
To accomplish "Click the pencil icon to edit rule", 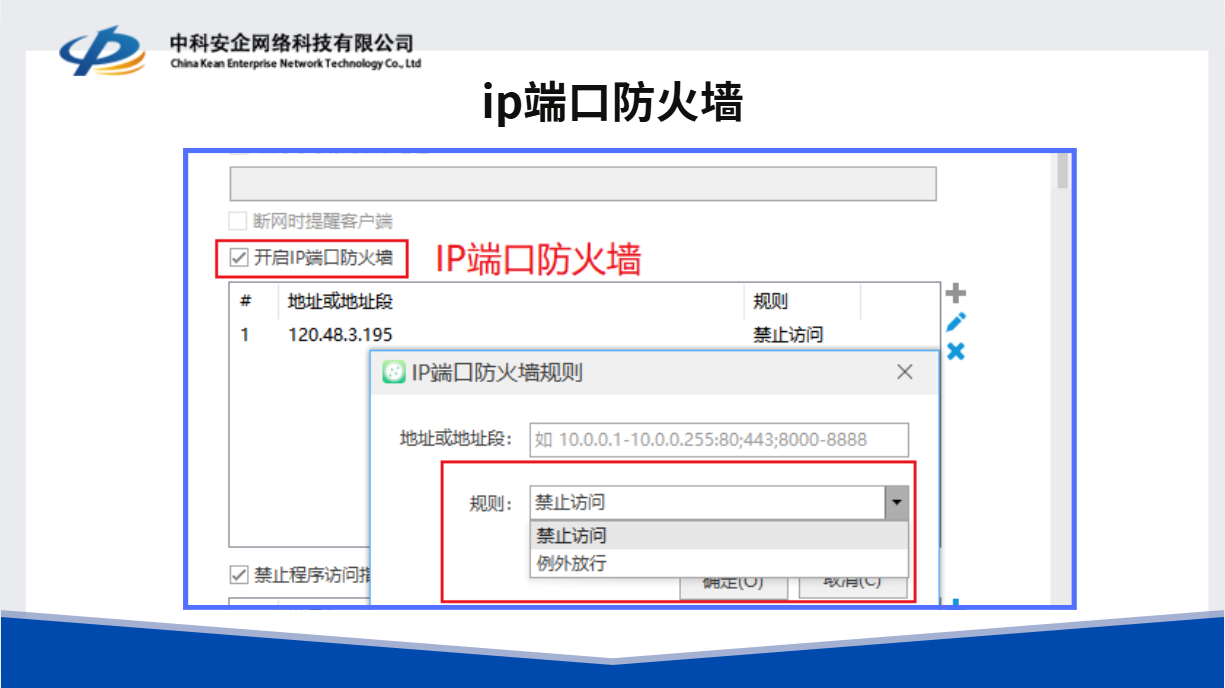I will pyautogui.click(x=956, y=322).
